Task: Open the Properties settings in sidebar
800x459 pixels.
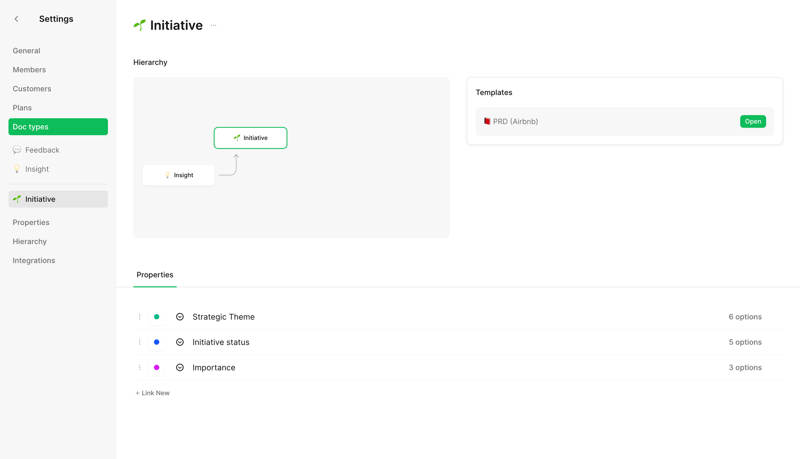Action: pyautogui.click(x=31, y=222)
